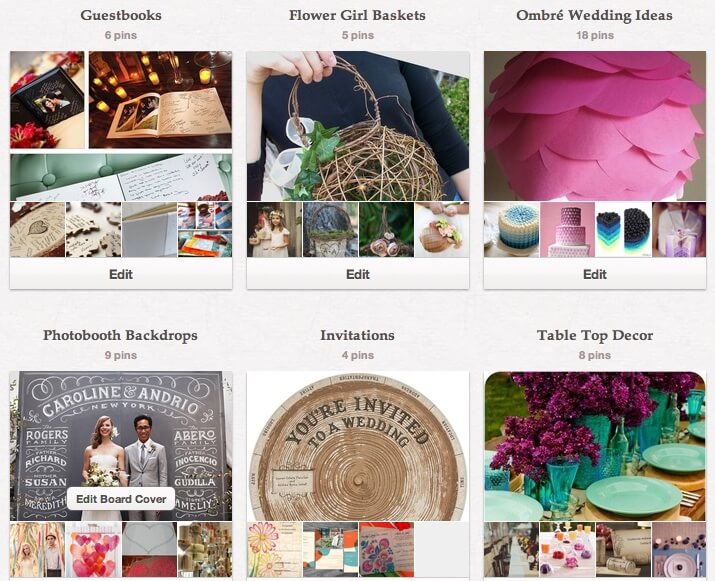Open the Invitations board title

tap(358, 335)
